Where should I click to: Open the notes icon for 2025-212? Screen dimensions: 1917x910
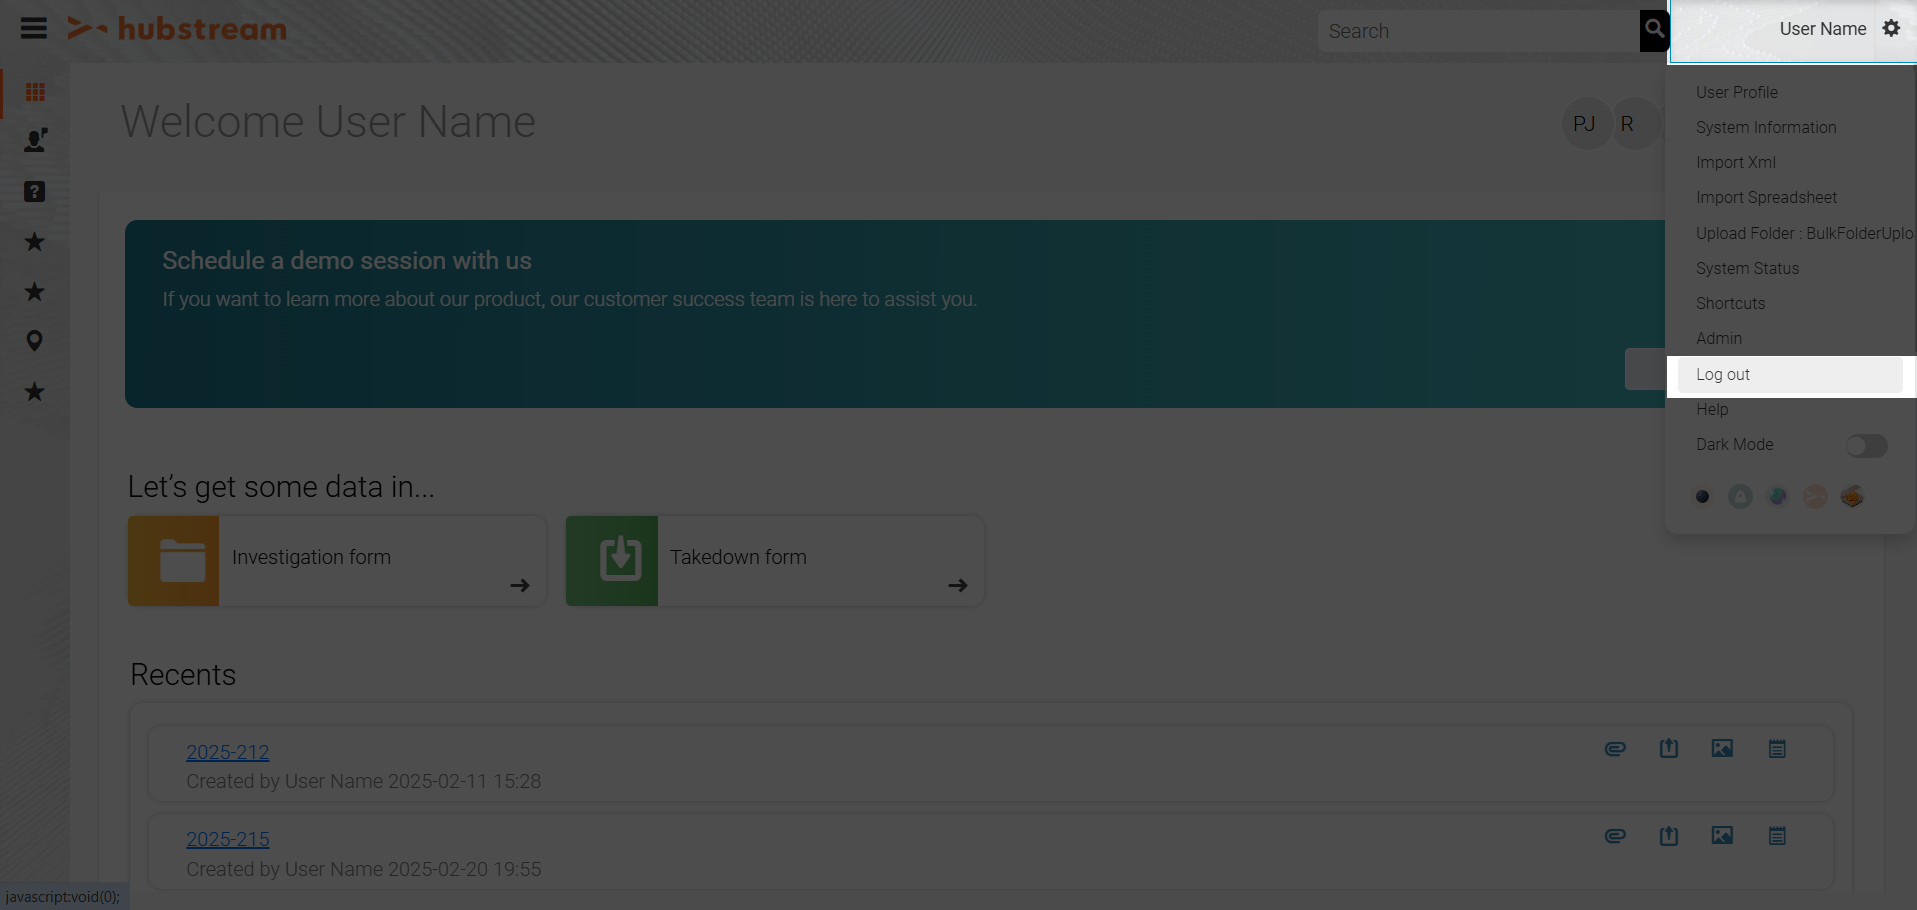pos(1776,749)
